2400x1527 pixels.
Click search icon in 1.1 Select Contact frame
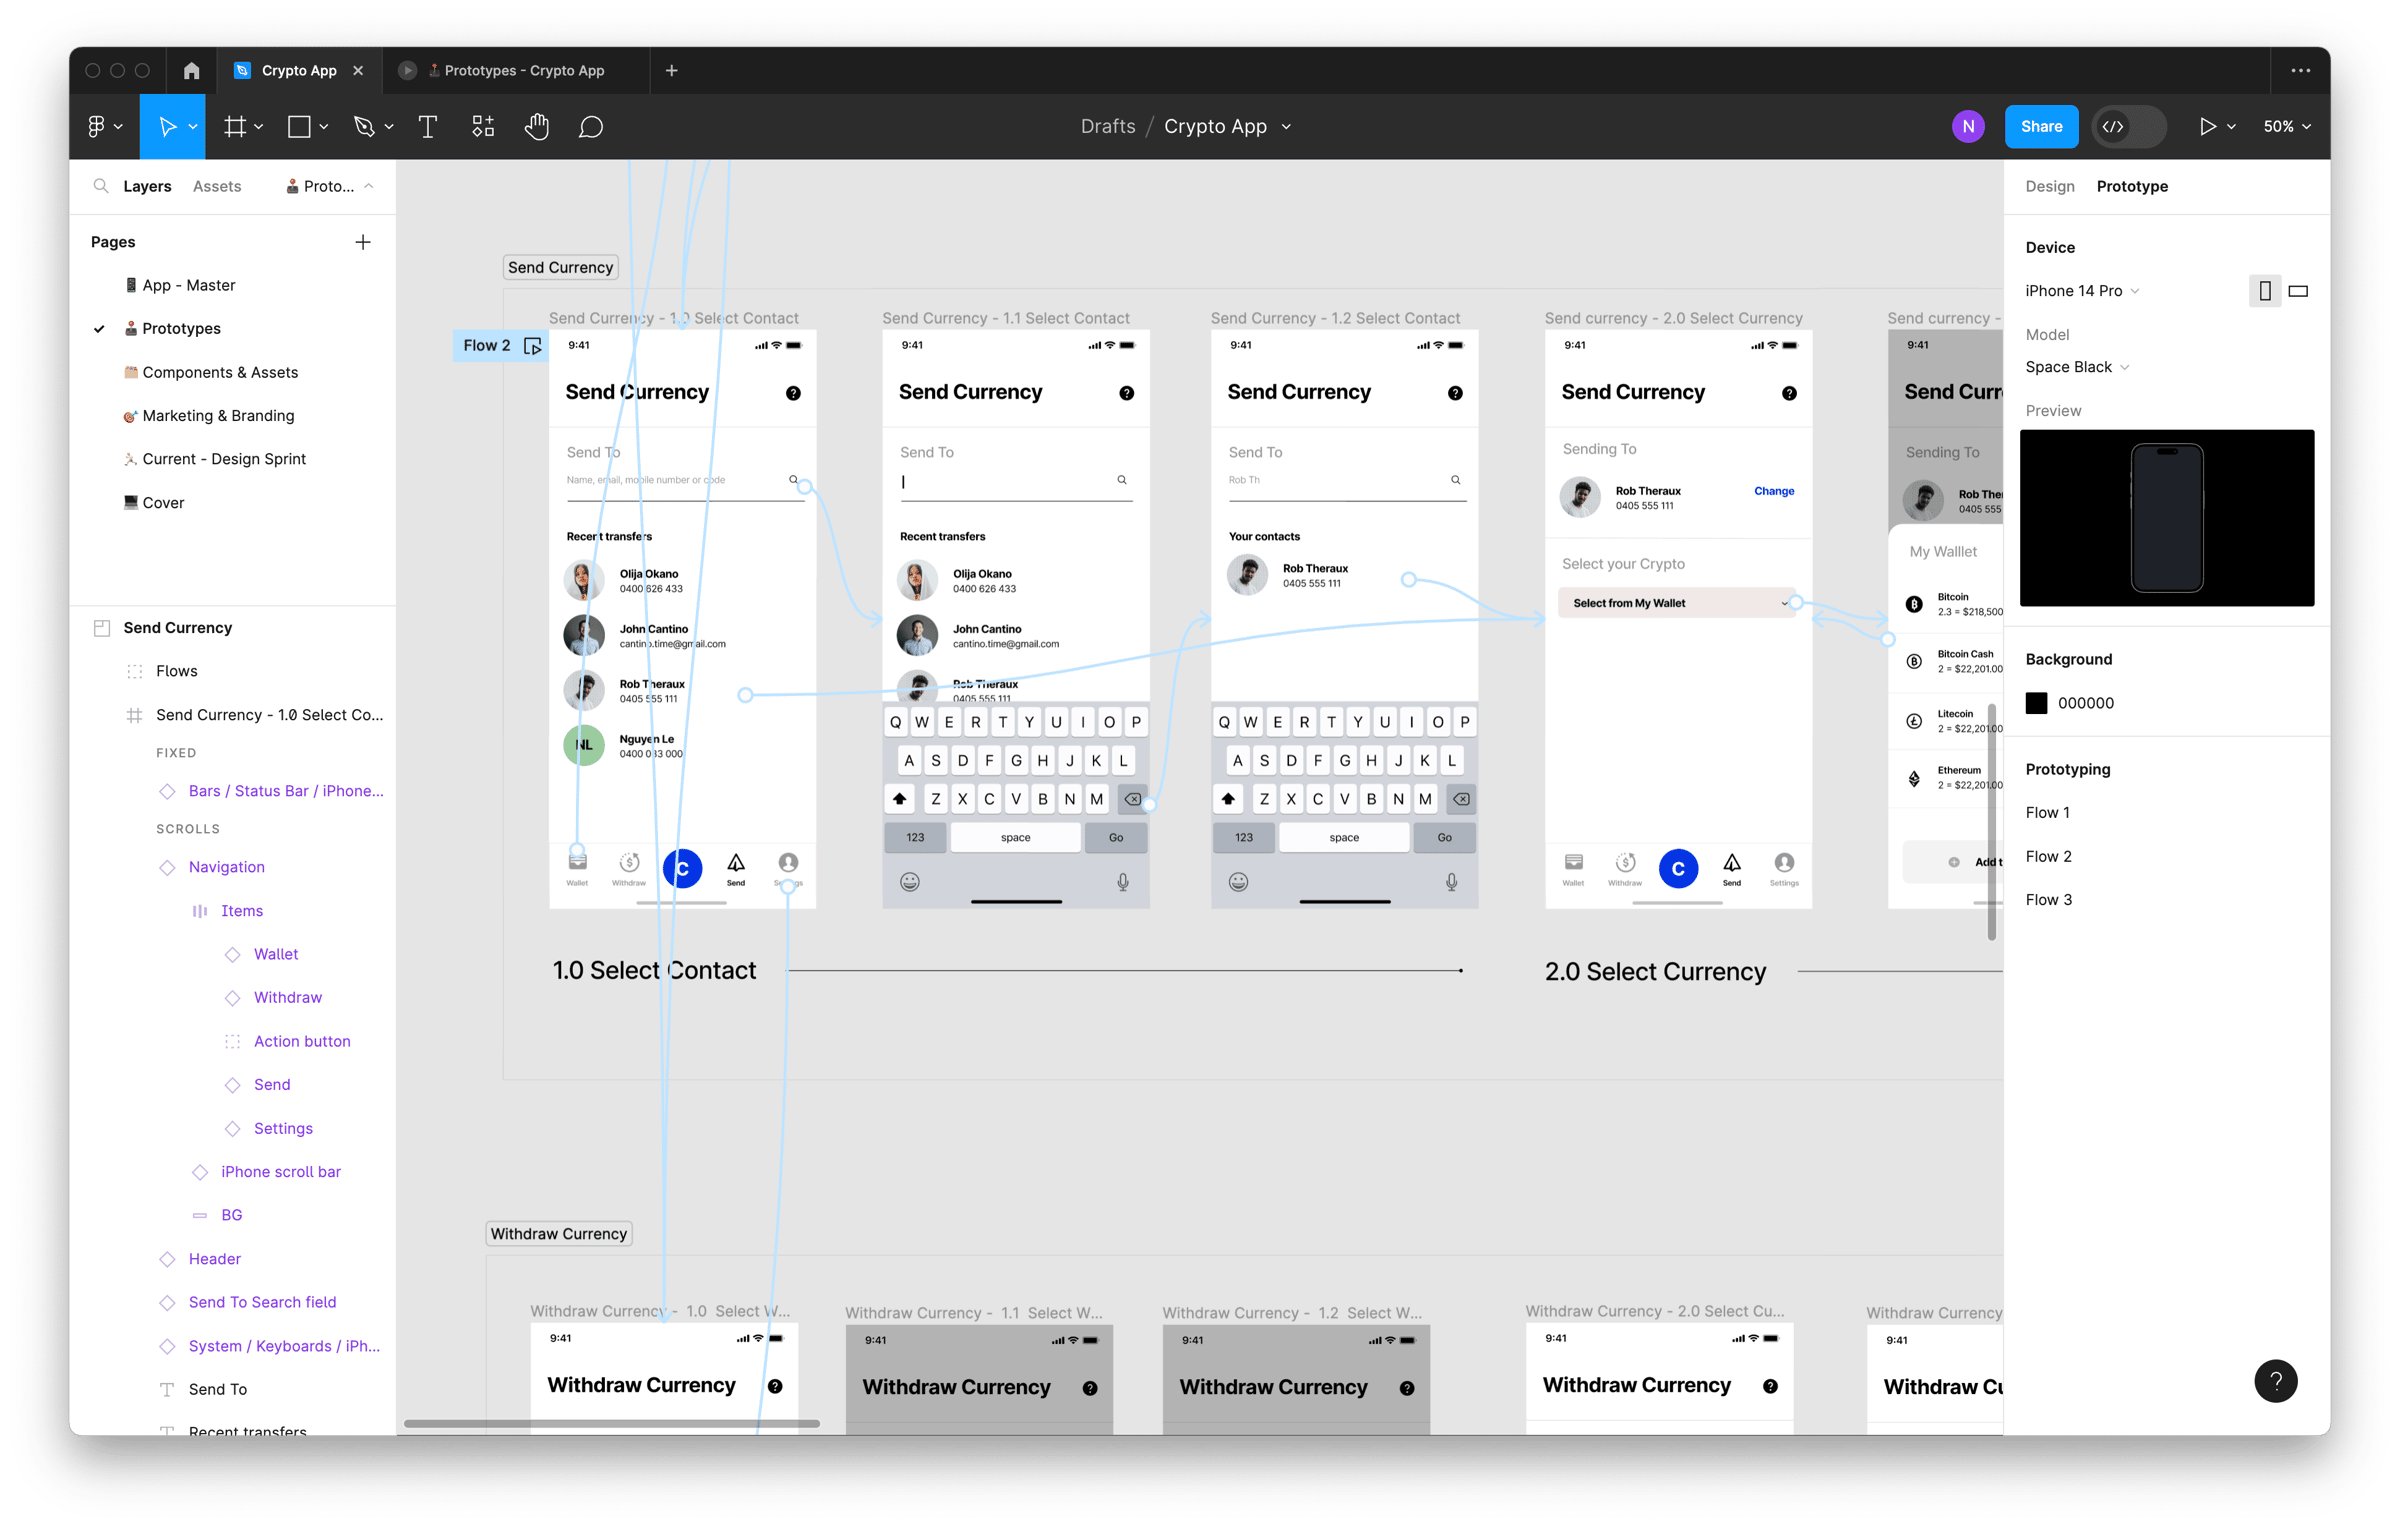pos(1122,480)
